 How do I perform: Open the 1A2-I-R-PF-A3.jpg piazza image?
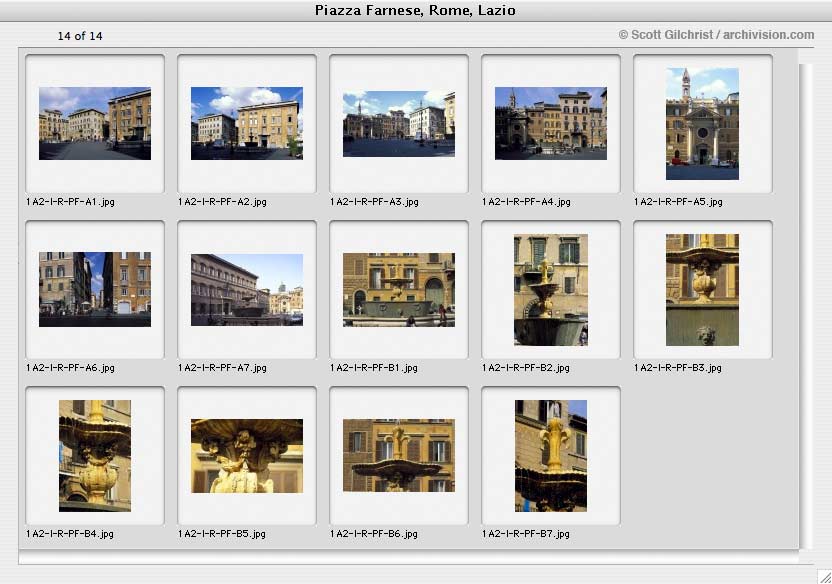[398, 124]
